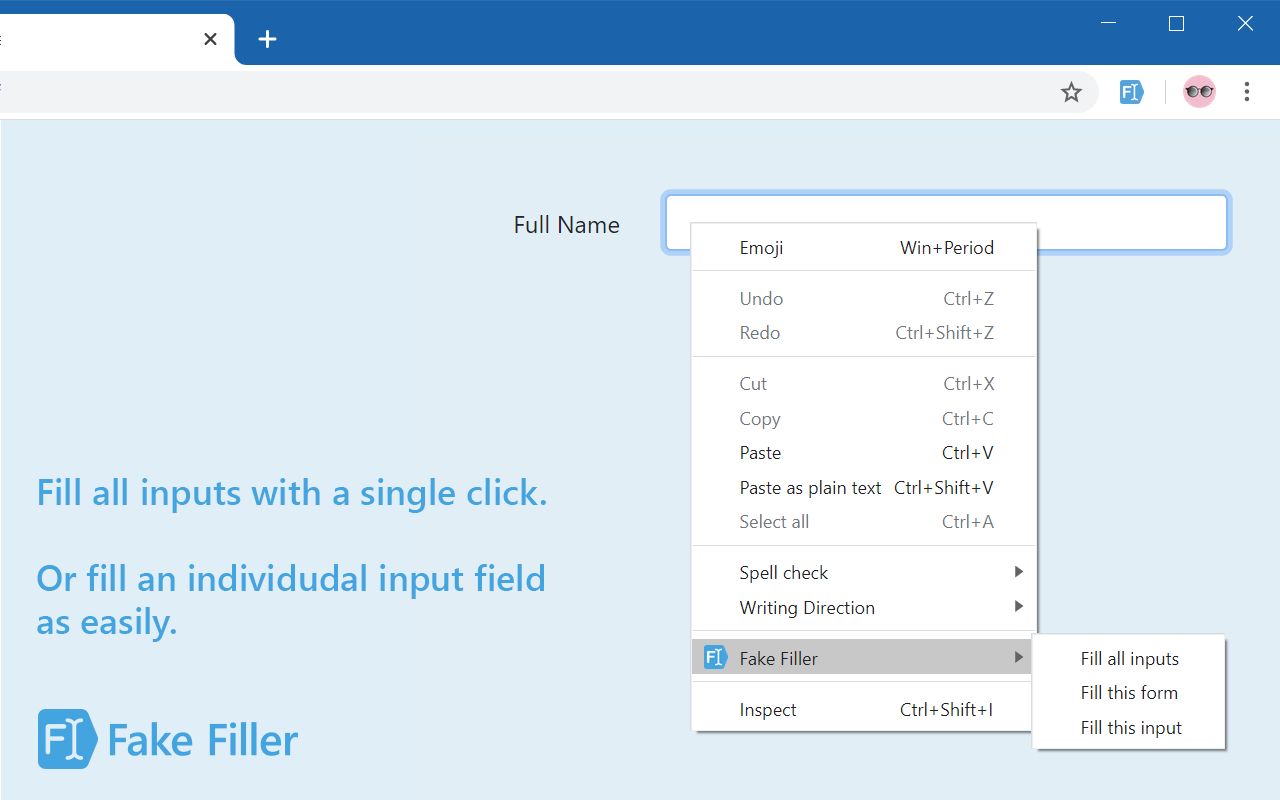
Task: Choose Fill this input from the submenu
Action: 1130,727
